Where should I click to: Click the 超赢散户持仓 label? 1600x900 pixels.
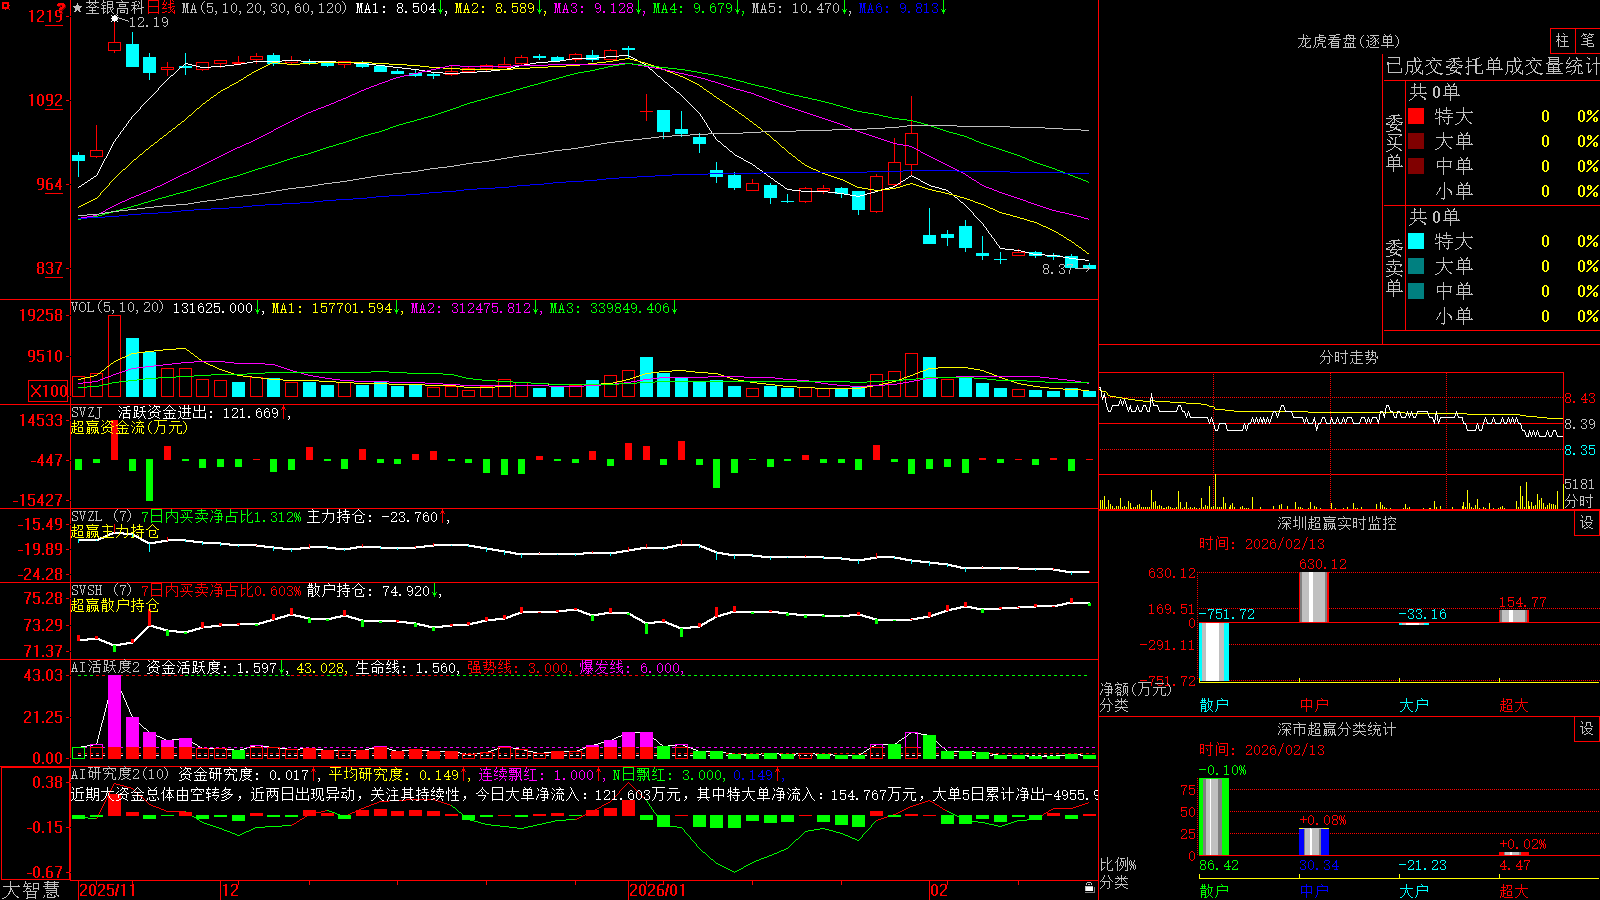115,605
